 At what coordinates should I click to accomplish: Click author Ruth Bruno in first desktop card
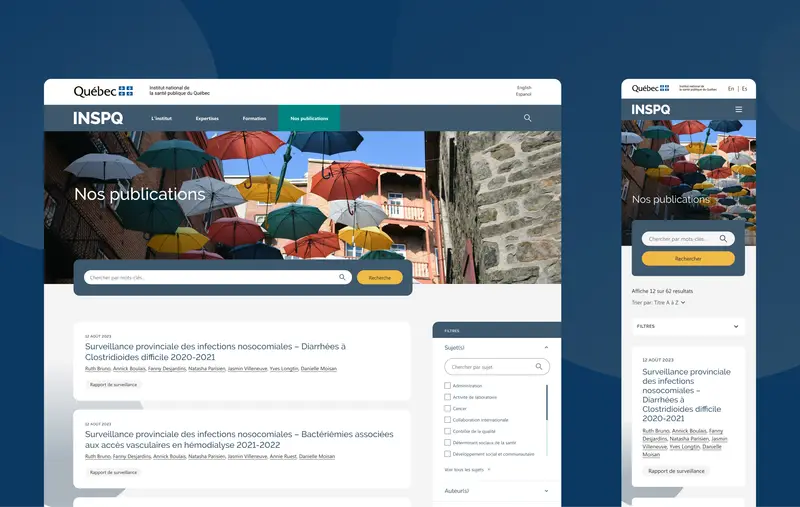coord(97,368)
